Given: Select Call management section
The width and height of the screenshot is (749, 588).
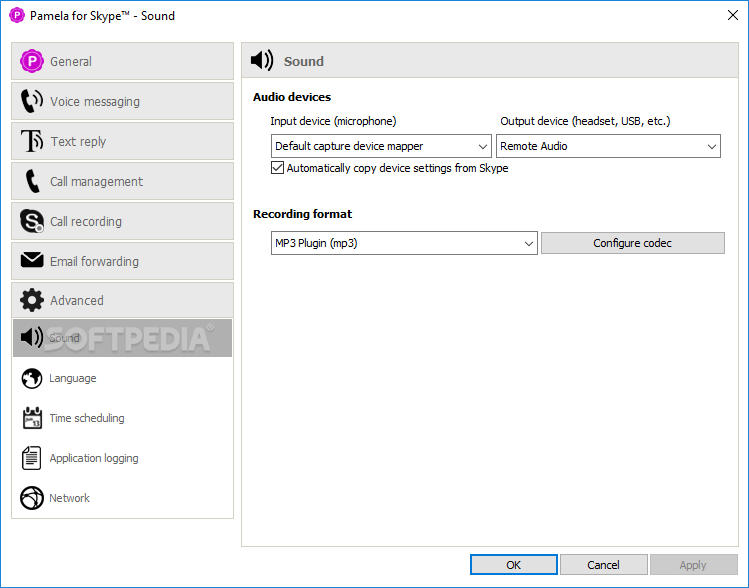Looking at the screenshot, I should [x=122, y=182].
